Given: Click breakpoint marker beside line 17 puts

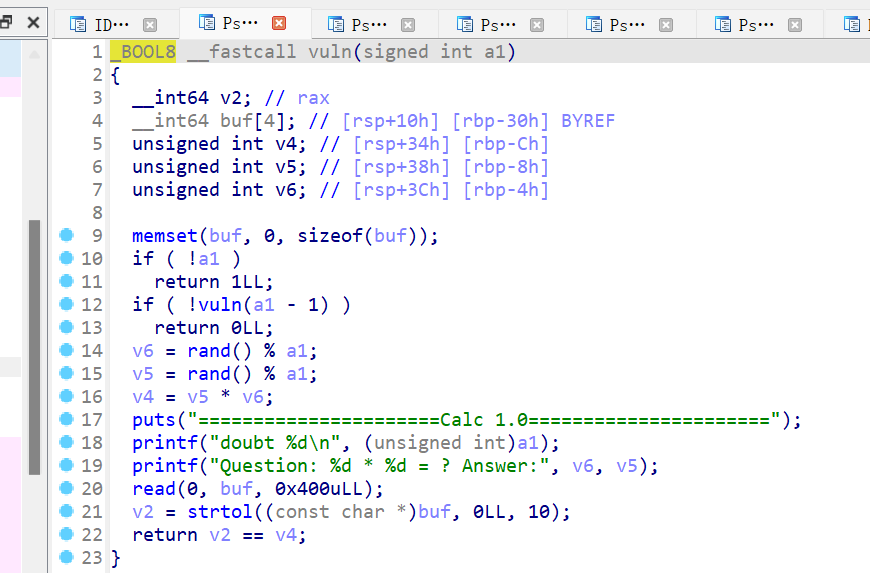Looking at the screenshot, I should click(x=67, y=420).
